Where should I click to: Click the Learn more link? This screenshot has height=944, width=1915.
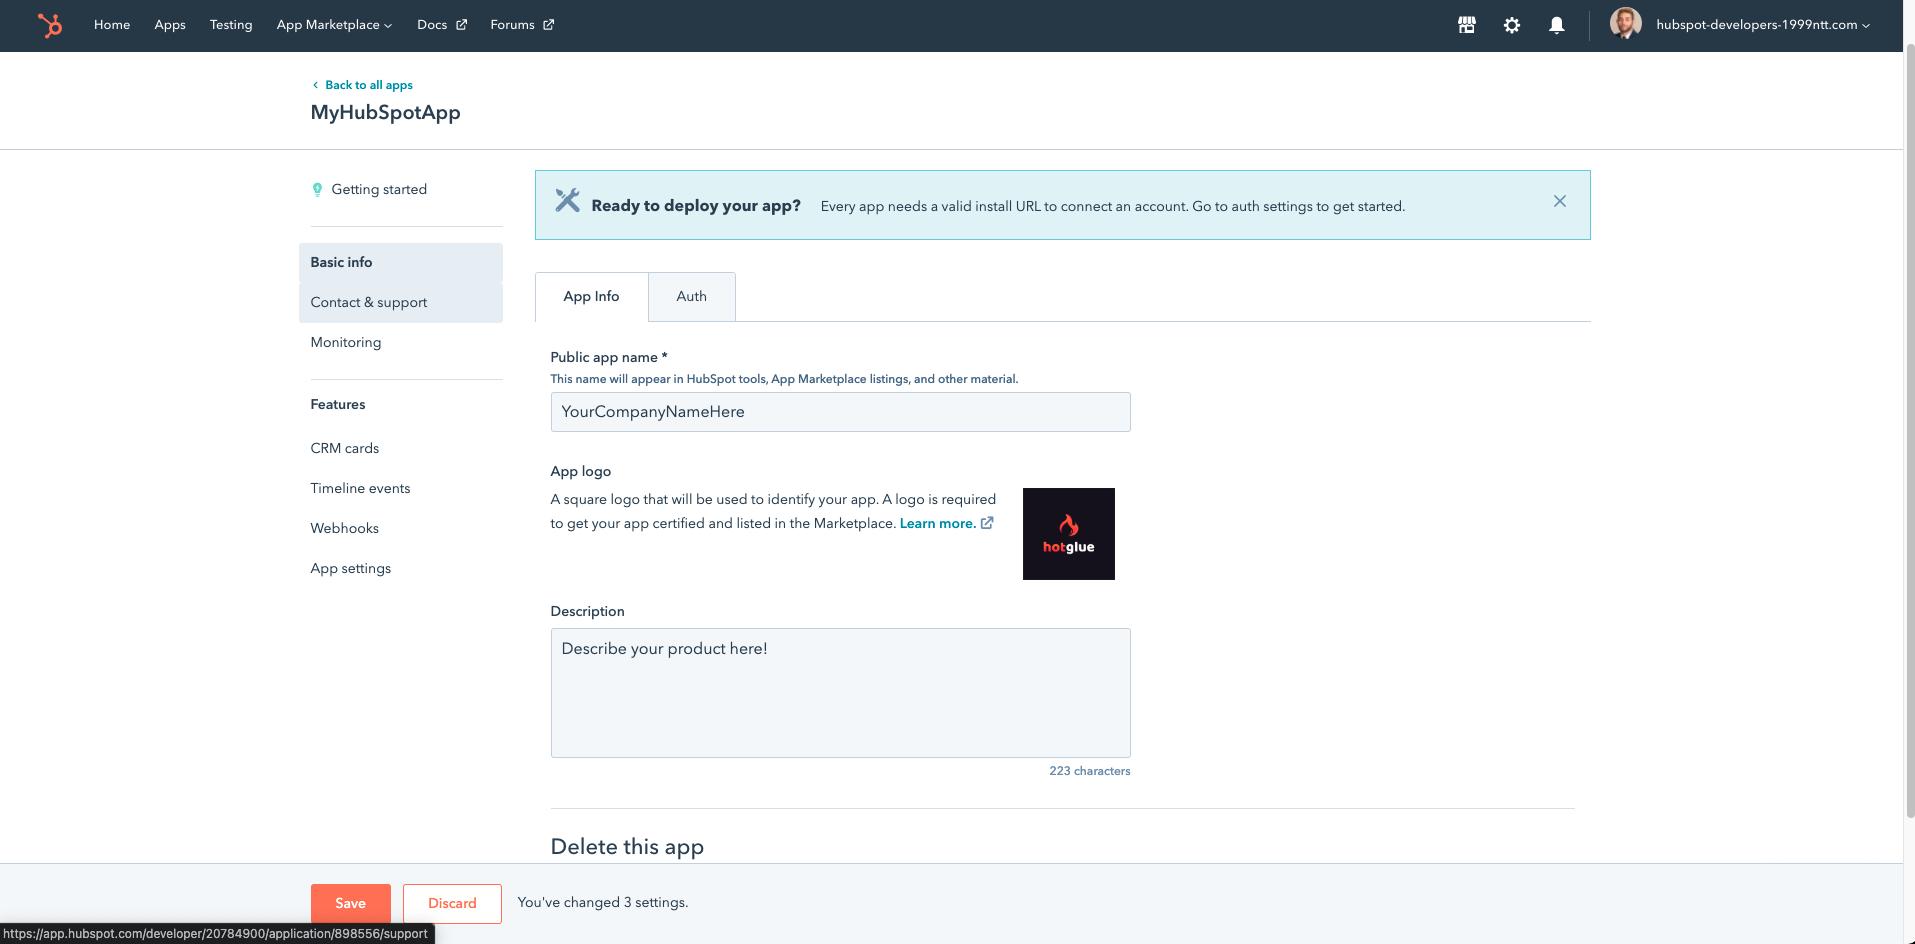937,524
